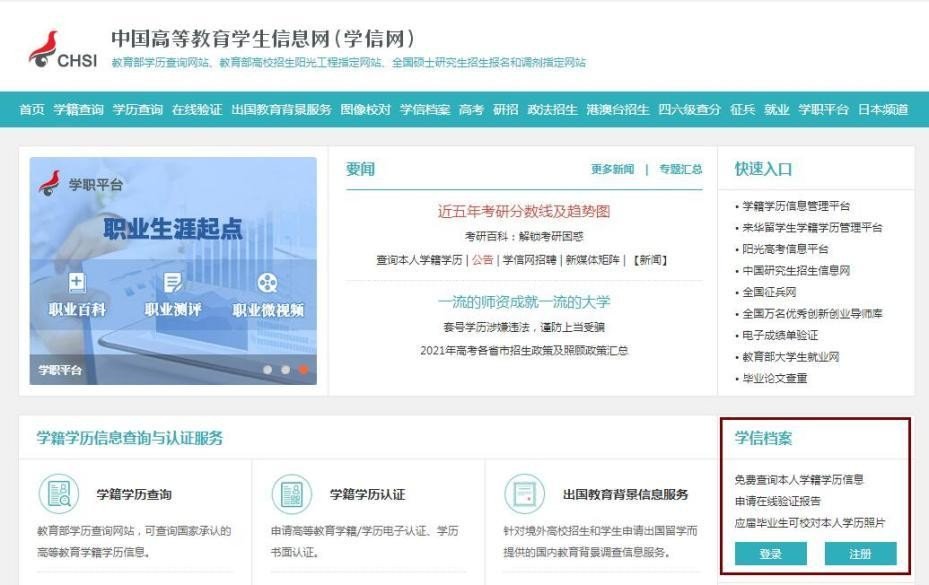Open 更多新闻 link in 要闻 section
Screen dimensions: 929x585
click(612, 170)
